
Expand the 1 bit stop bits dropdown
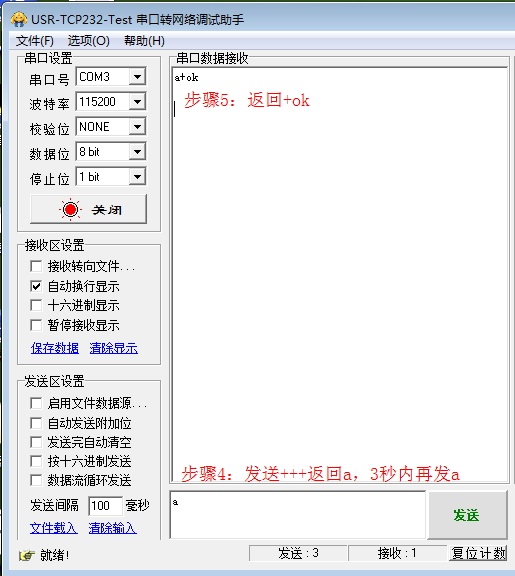pyautogui.click(x=137, y=177)
